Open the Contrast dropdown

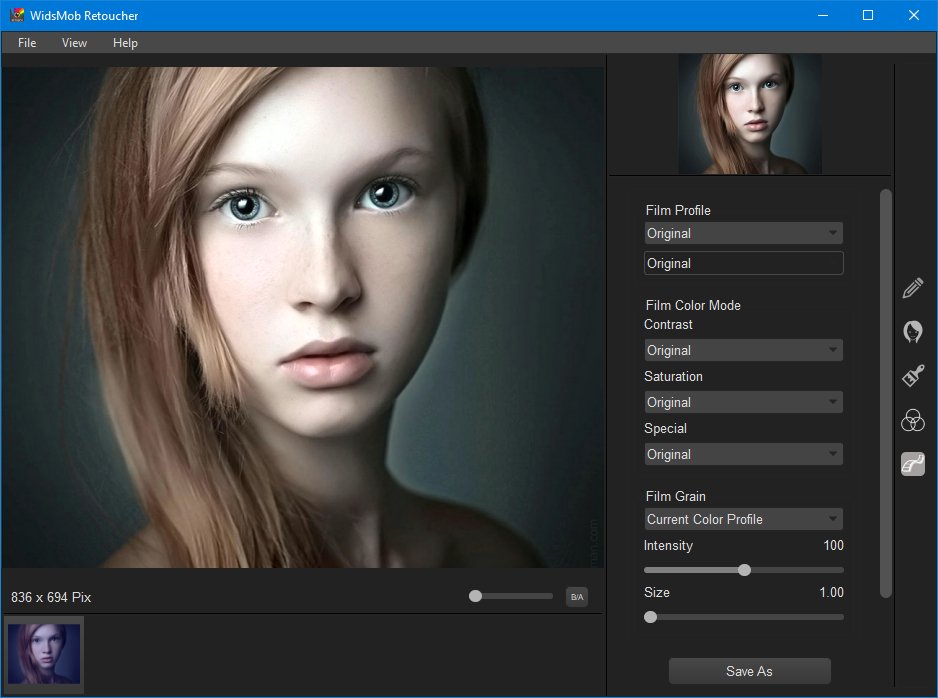744,350
